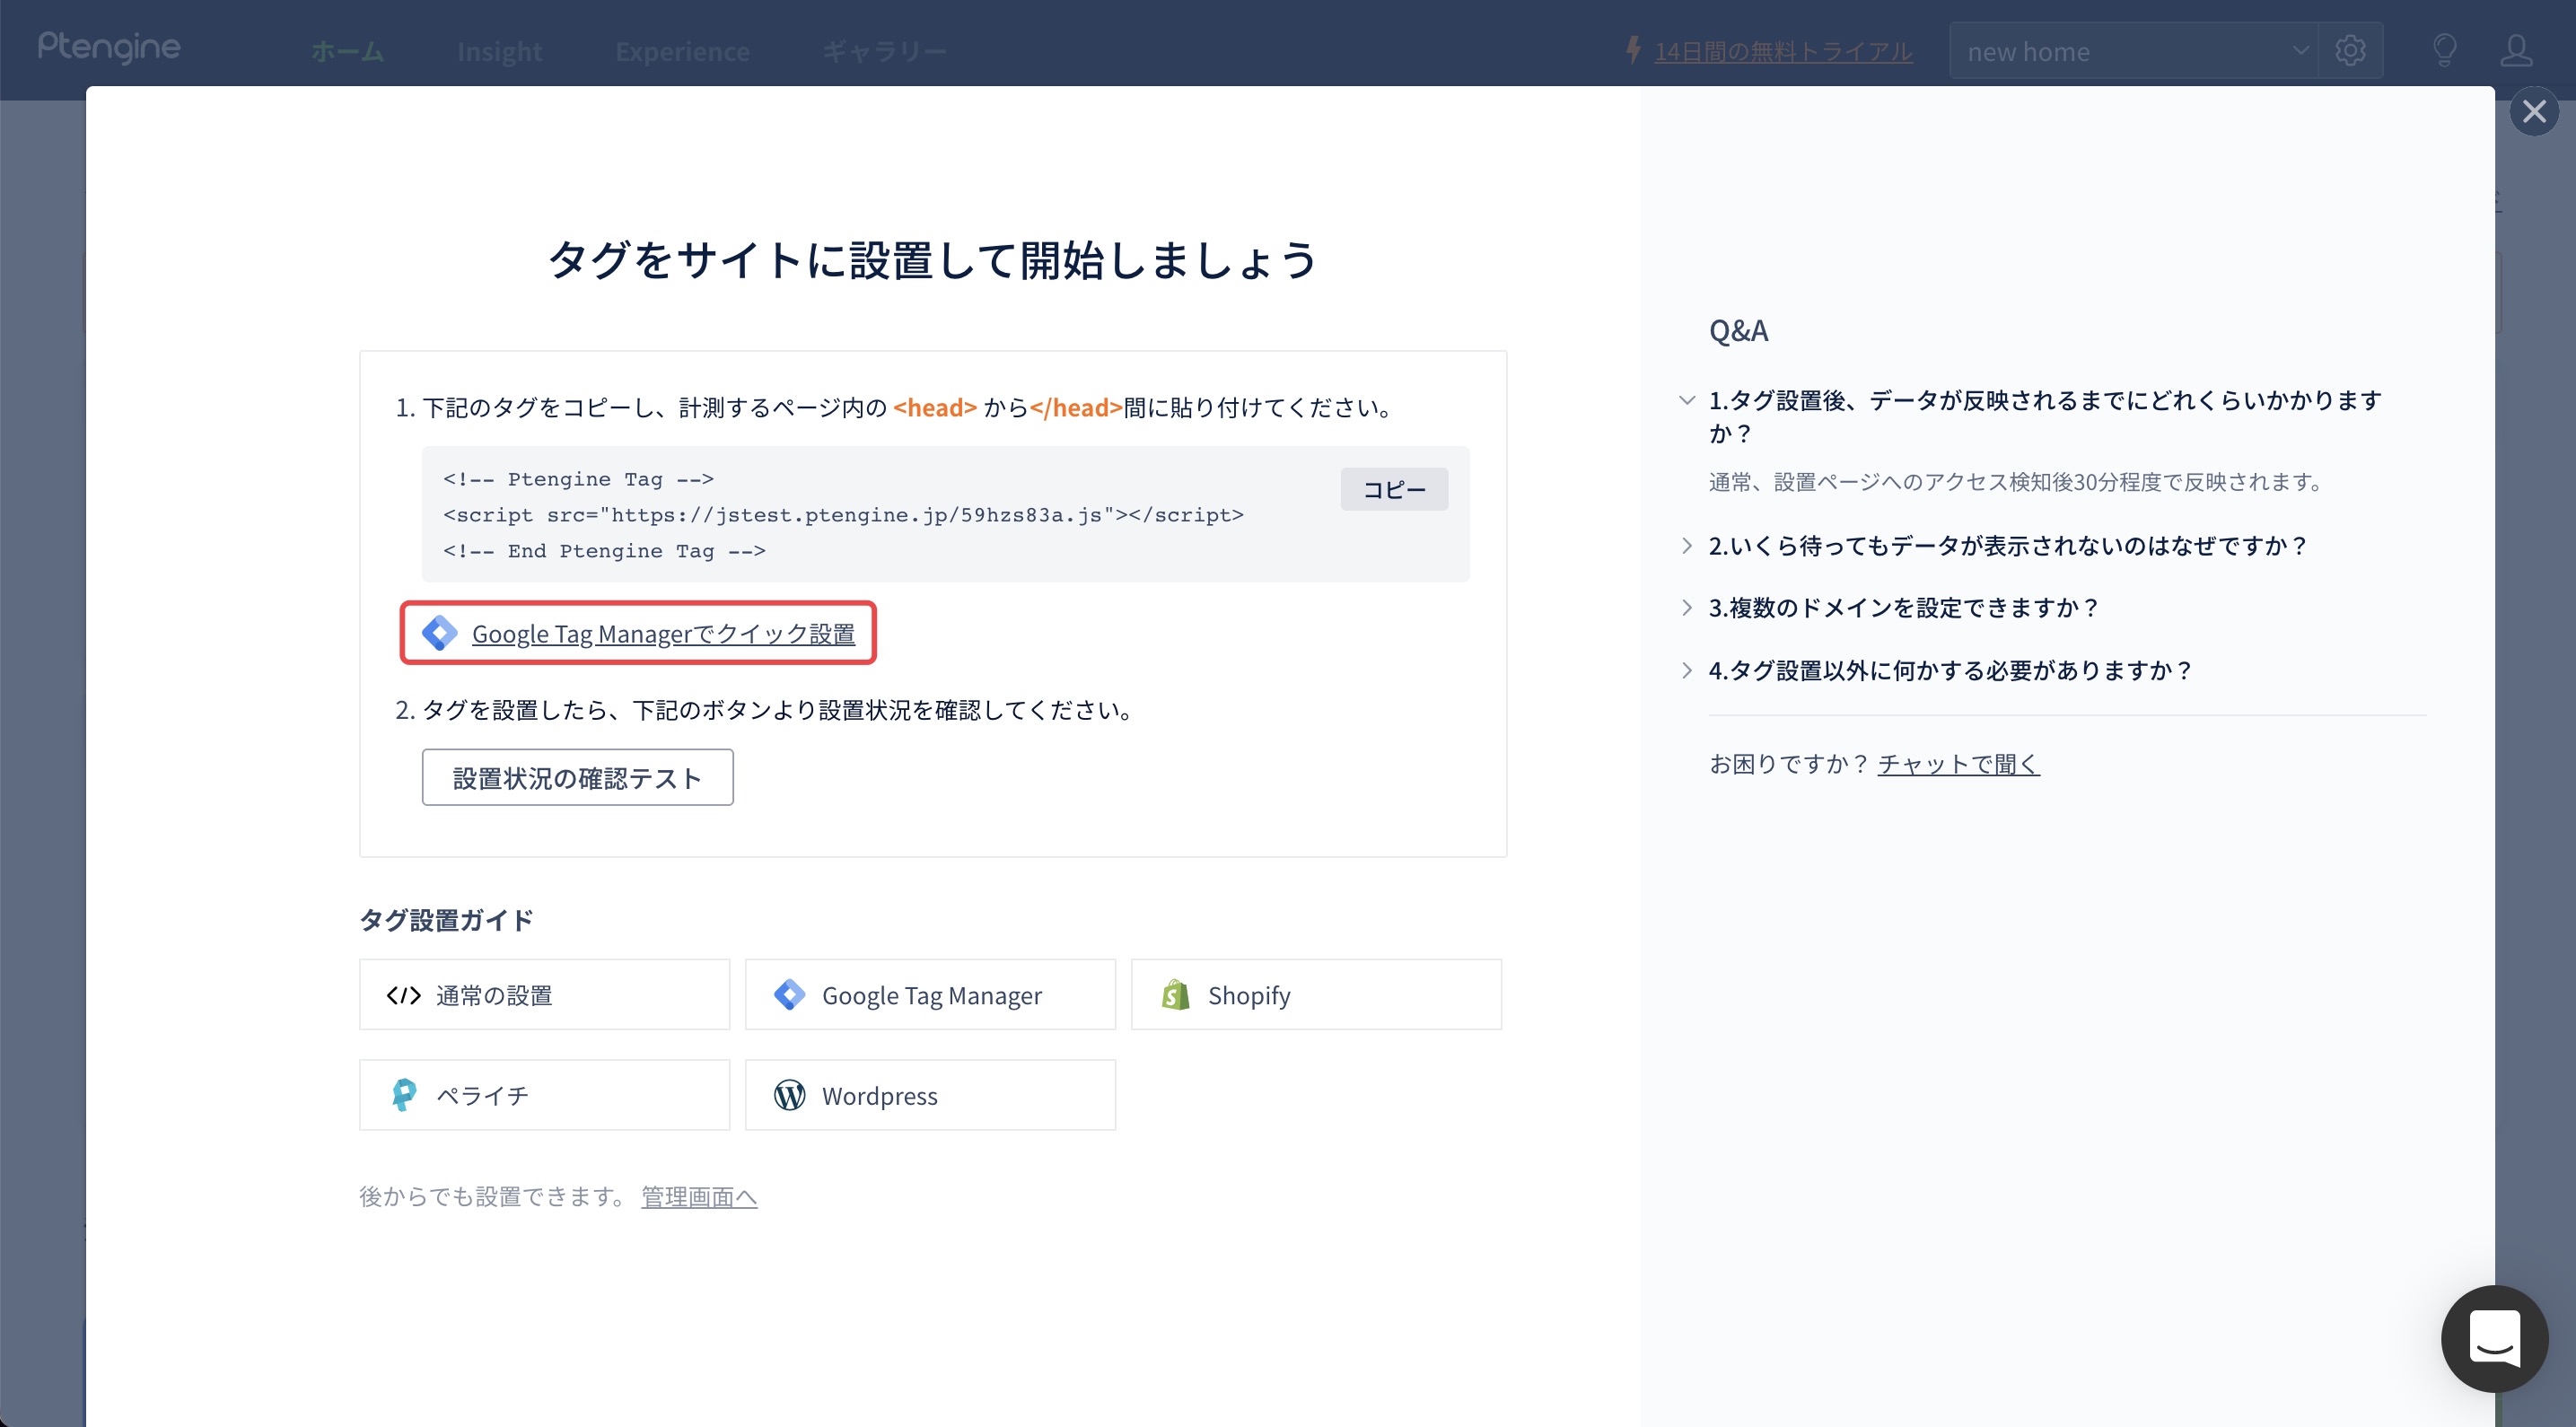Image resolution: width=2576 pixels, height=1427 pixels.
Task: Open Google Tag Managerでクイック設置 link
Action: click(663, 634)
